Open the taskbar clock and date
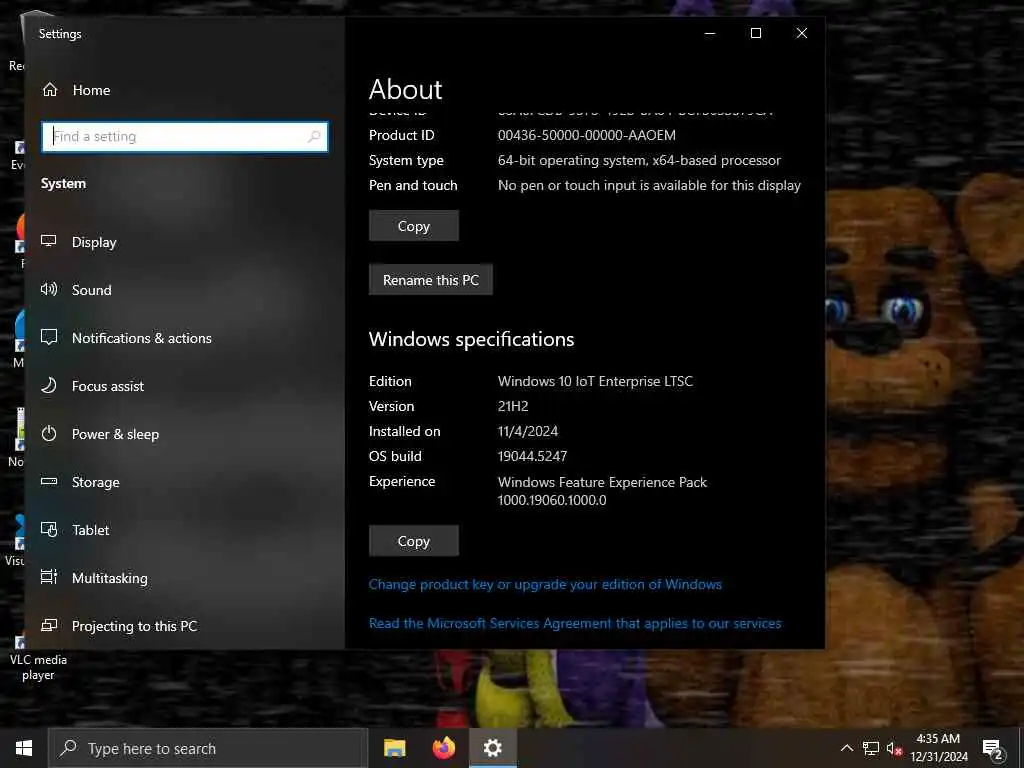The width and height of the screenshot is (1024, 768). 938,748
